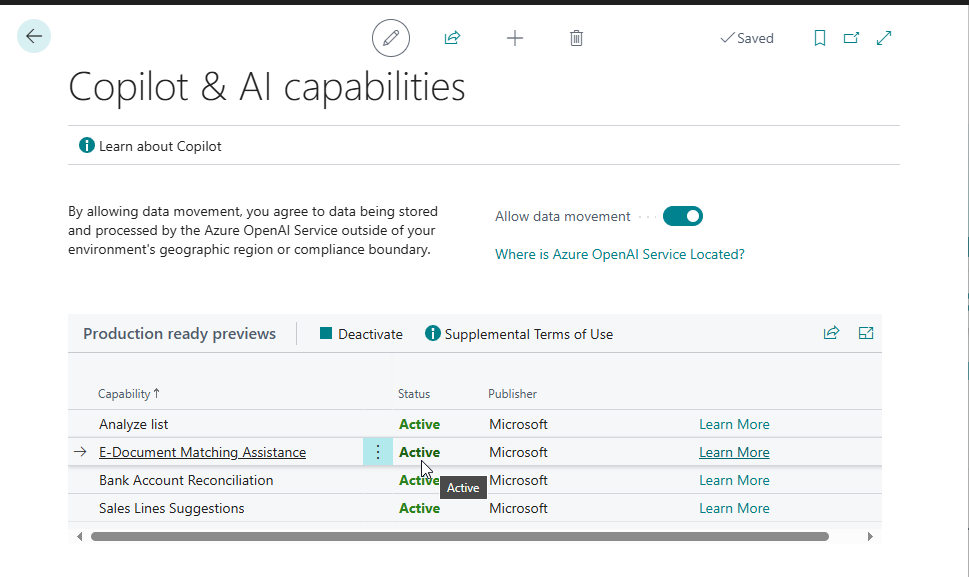Click the Publisher column header
969x577 pixels.
(512, 394)
